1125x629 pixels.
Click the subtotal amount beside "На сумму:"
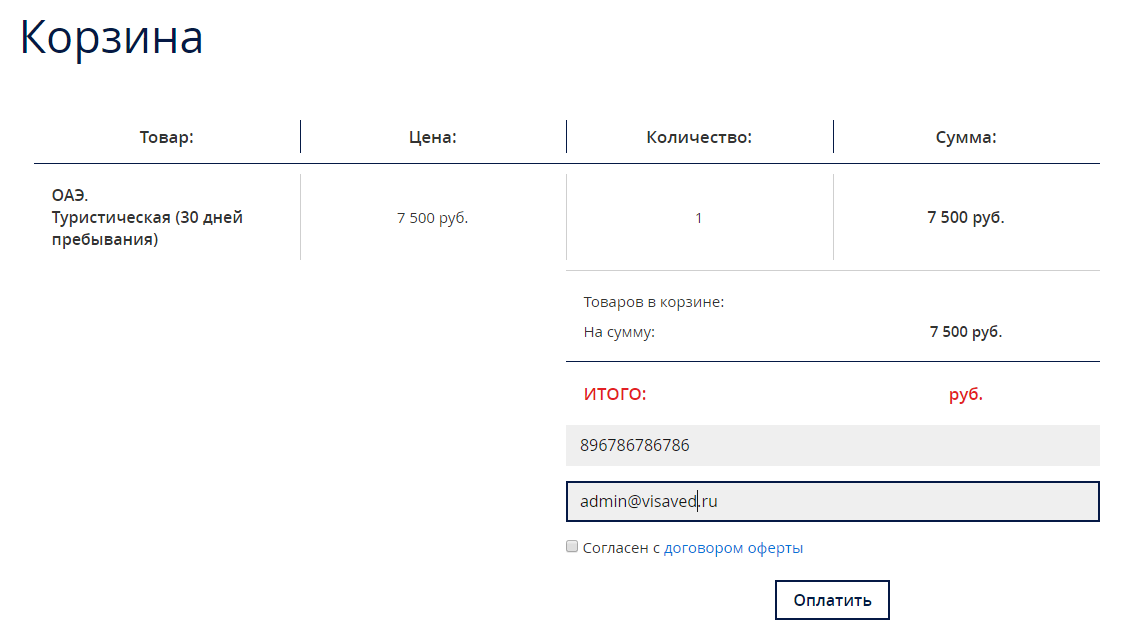pyautogui.click(x=965, y=332)
